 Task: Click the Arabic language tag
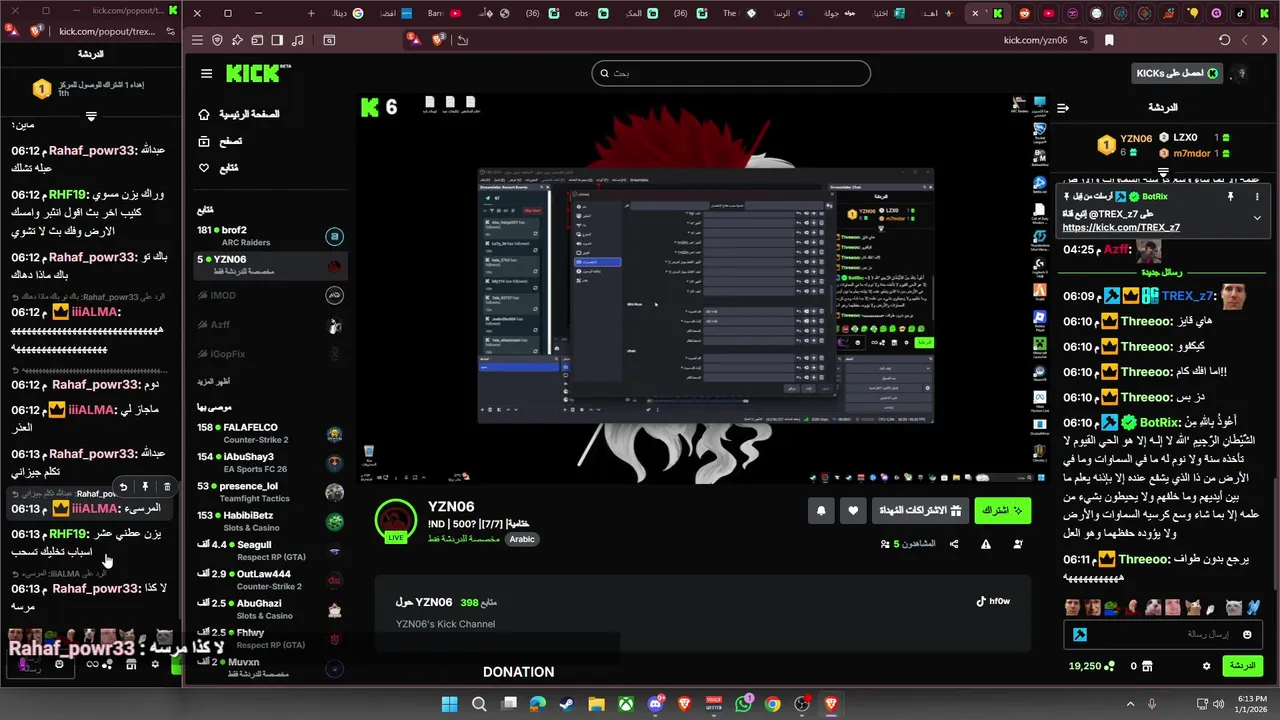tap(522, 539)
